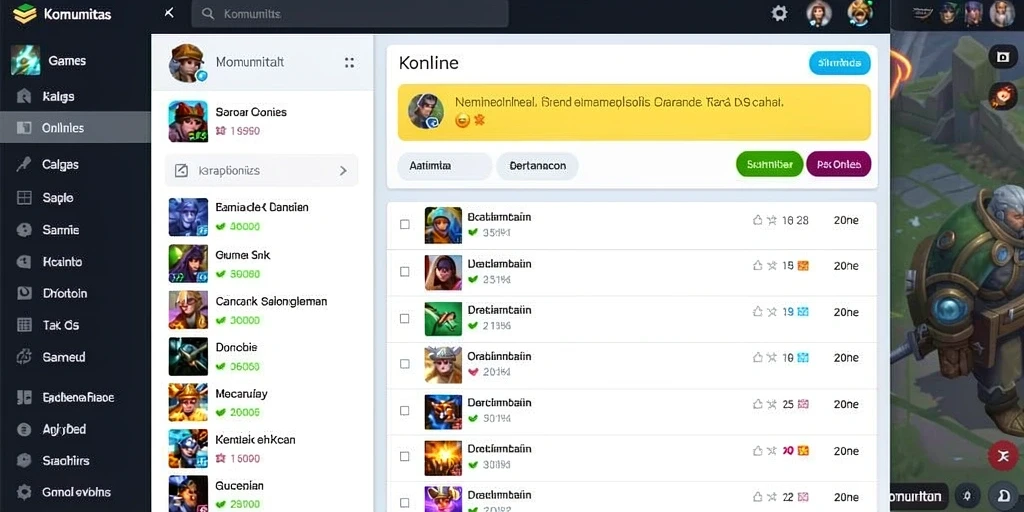
Task: Click the Tak Os grid icon in sidebar
Action: pyautogui.click(x=24, y=325)
